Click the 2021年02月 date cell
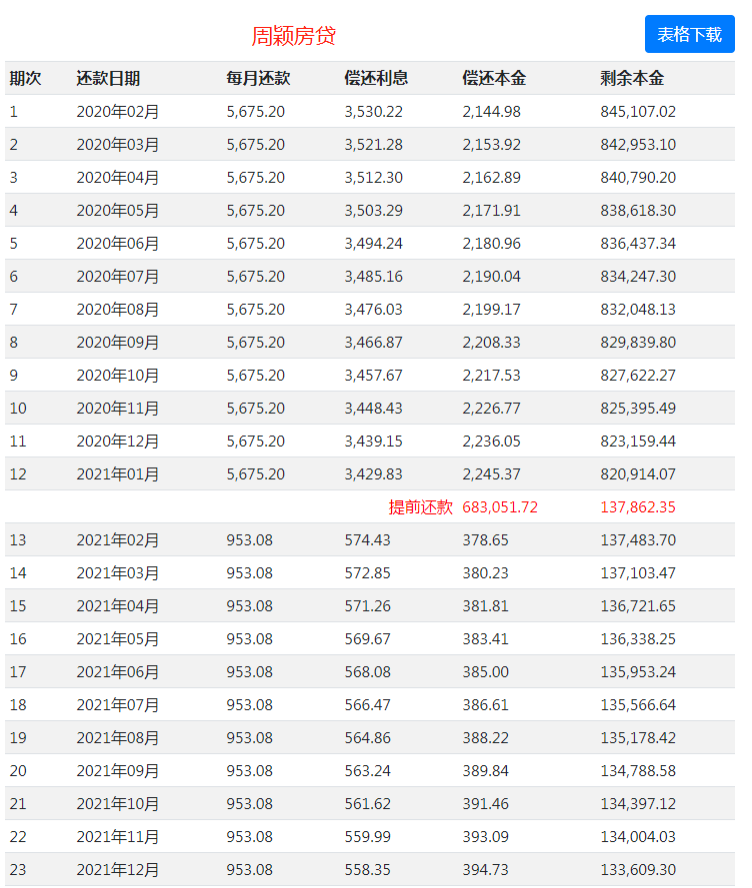The height and width of the screenshot is (888, 752). pyautogui.click(x=118, y=540)
